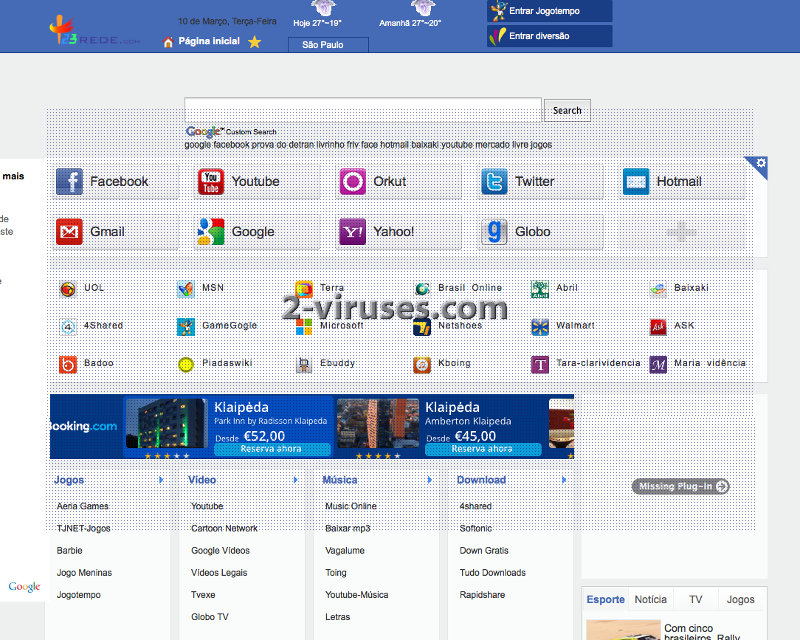The height and width of the screenshot is (640, 800).
Task: Switch to the Notícia tab
Action: [651, 599]
